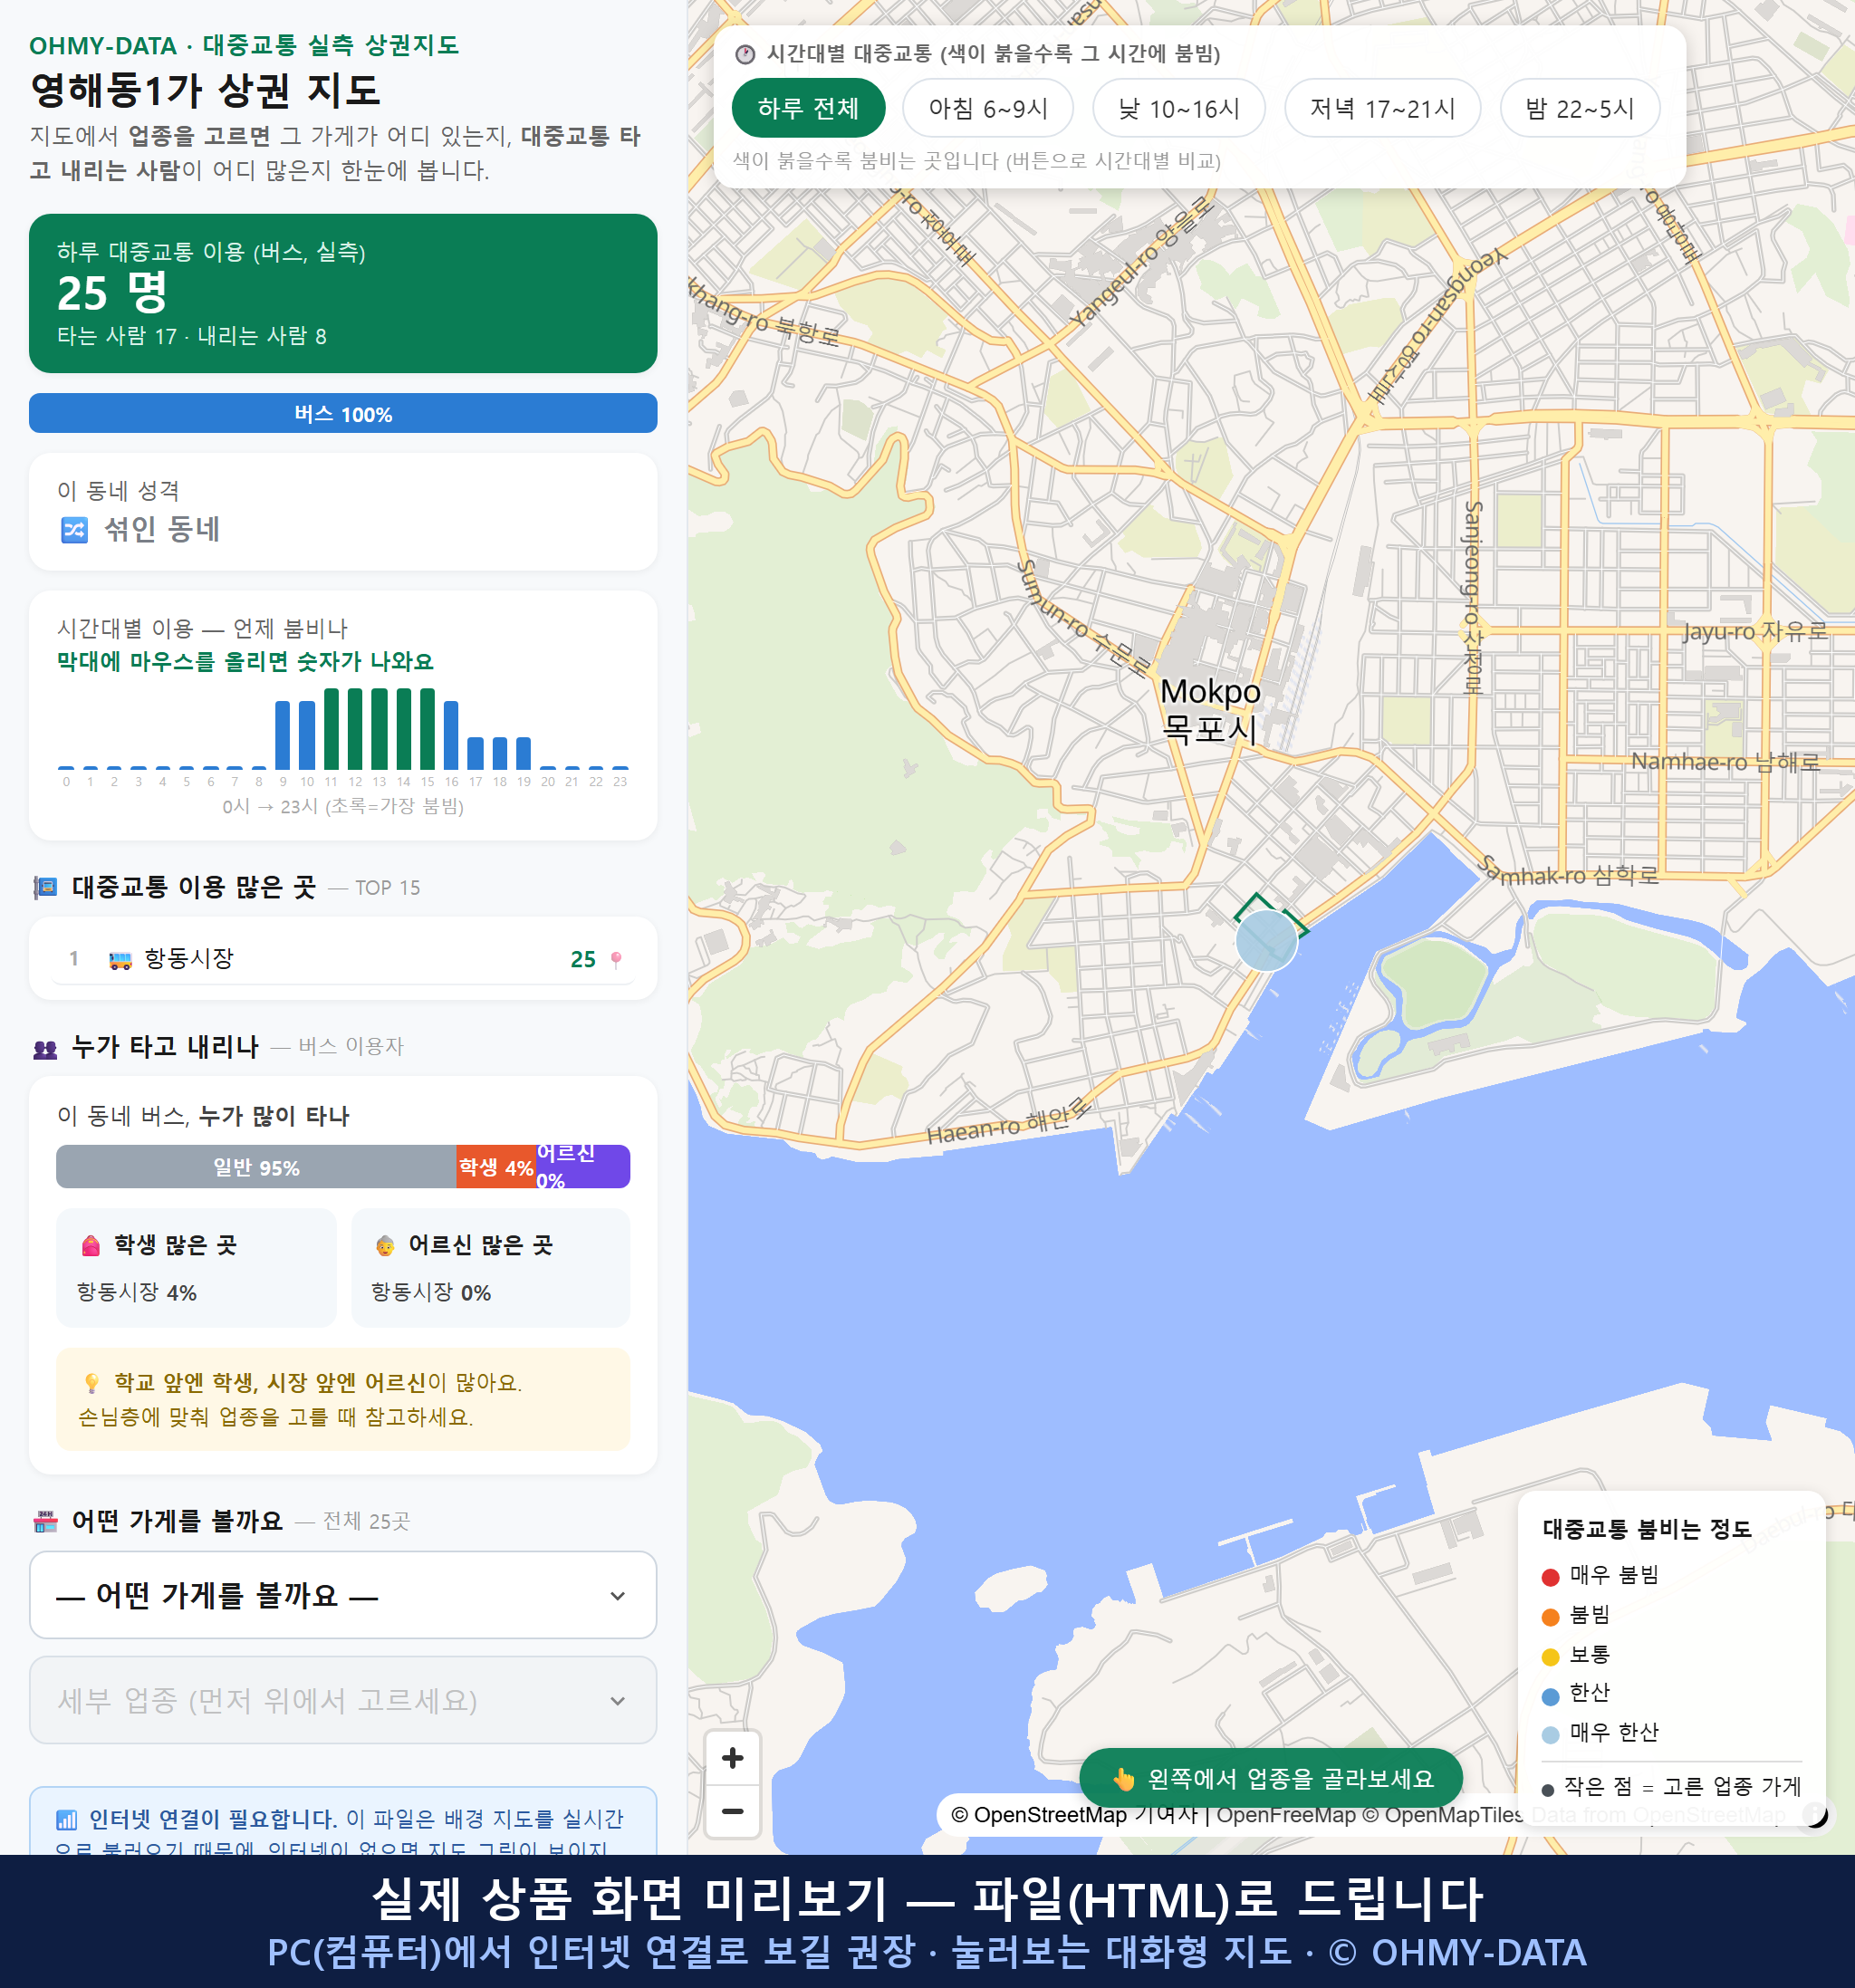1855x1988 pixels.
Task: Click the 25 count in the 항동시장 row
Action: [x=583, y=960]
